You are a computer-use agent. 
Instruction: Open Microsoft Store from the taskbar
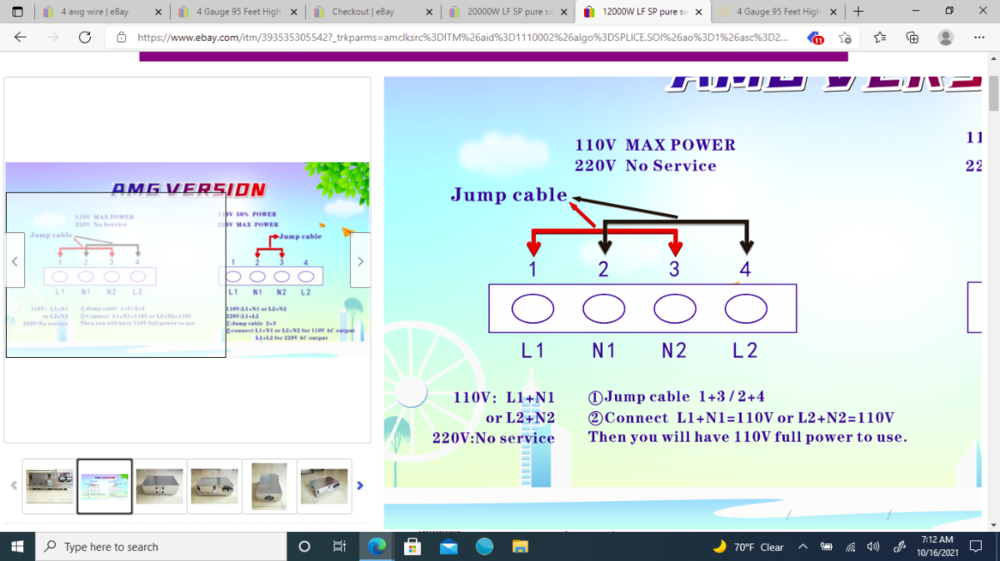pos(413,546)
